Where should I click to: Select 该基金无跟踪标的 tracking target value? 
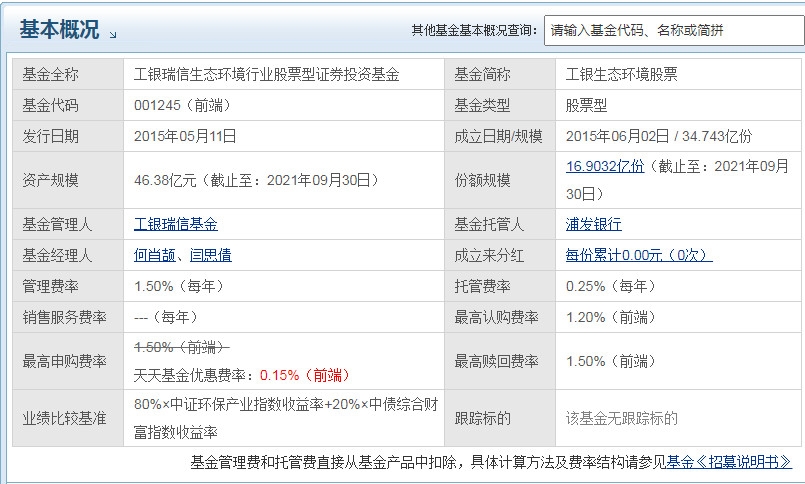621,418
